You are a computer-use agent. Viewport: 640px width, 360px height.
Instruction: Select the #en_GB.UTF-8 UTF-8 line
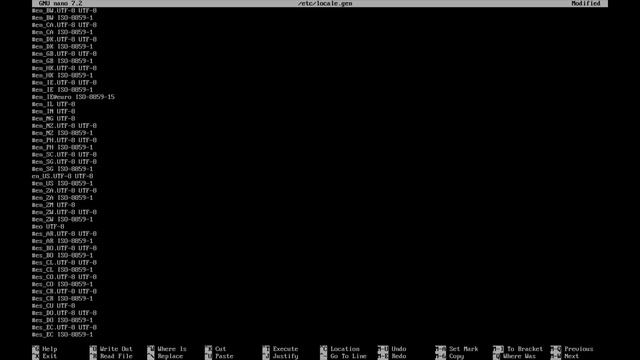pos(64,54)
